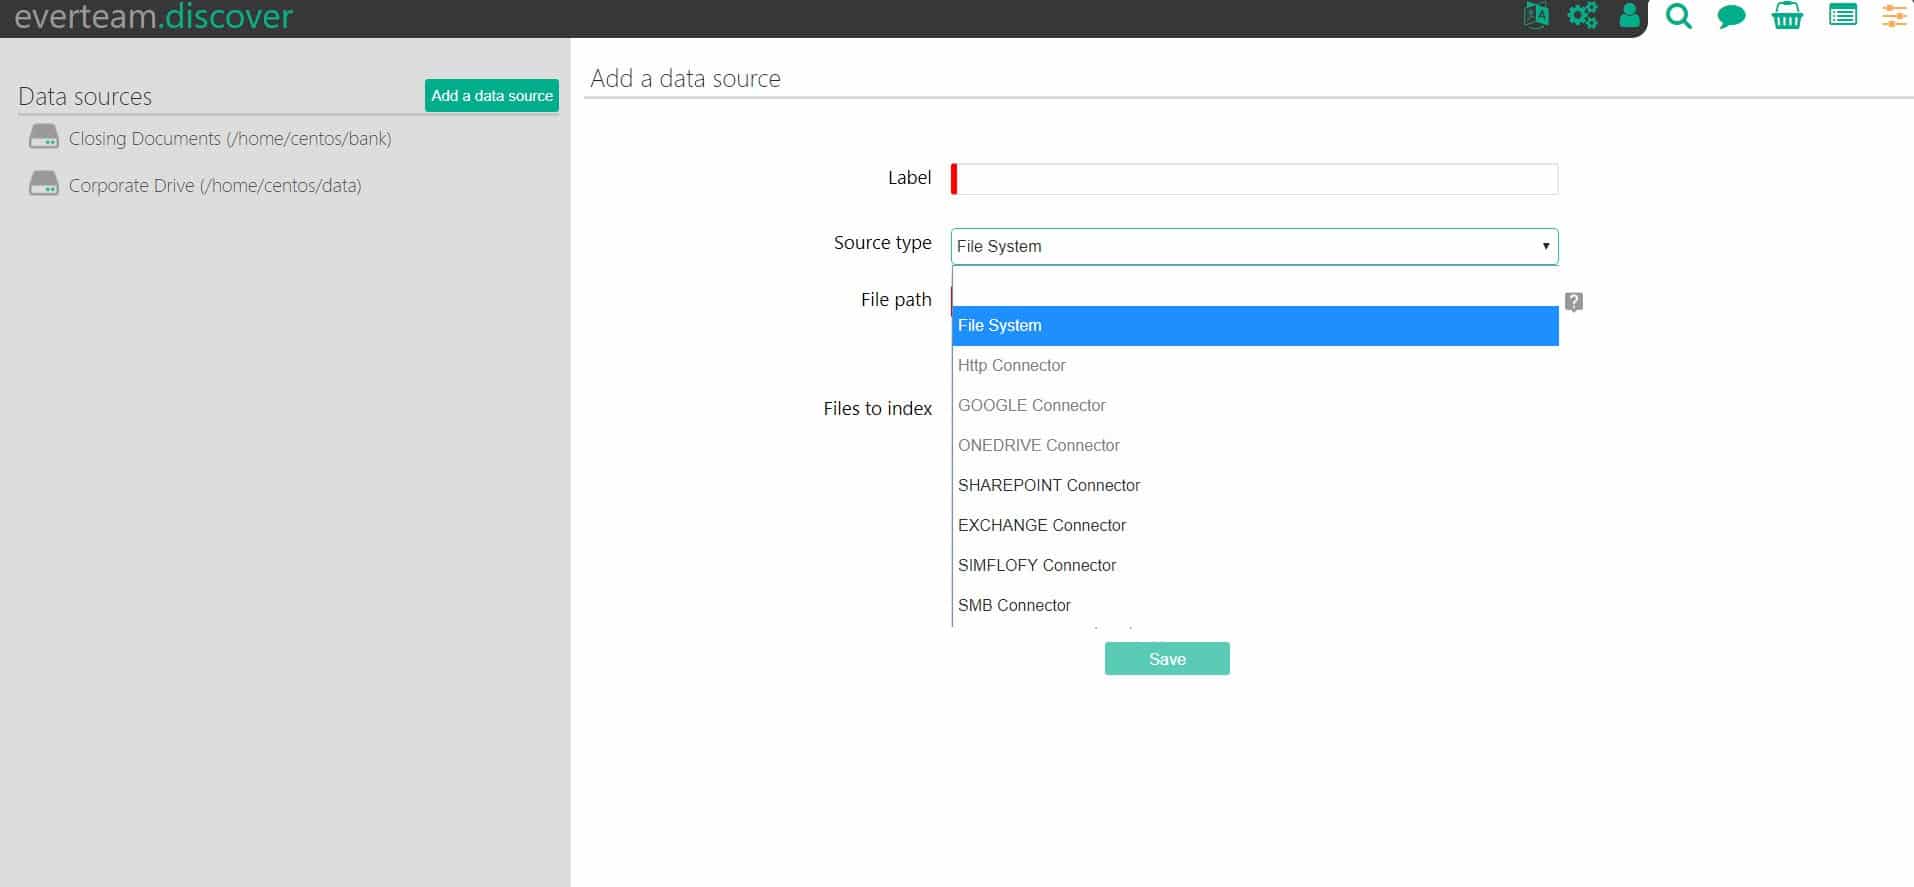Open the language translation icon
Viewport: 1914px width, 887px height.
tap(1536, 15)
